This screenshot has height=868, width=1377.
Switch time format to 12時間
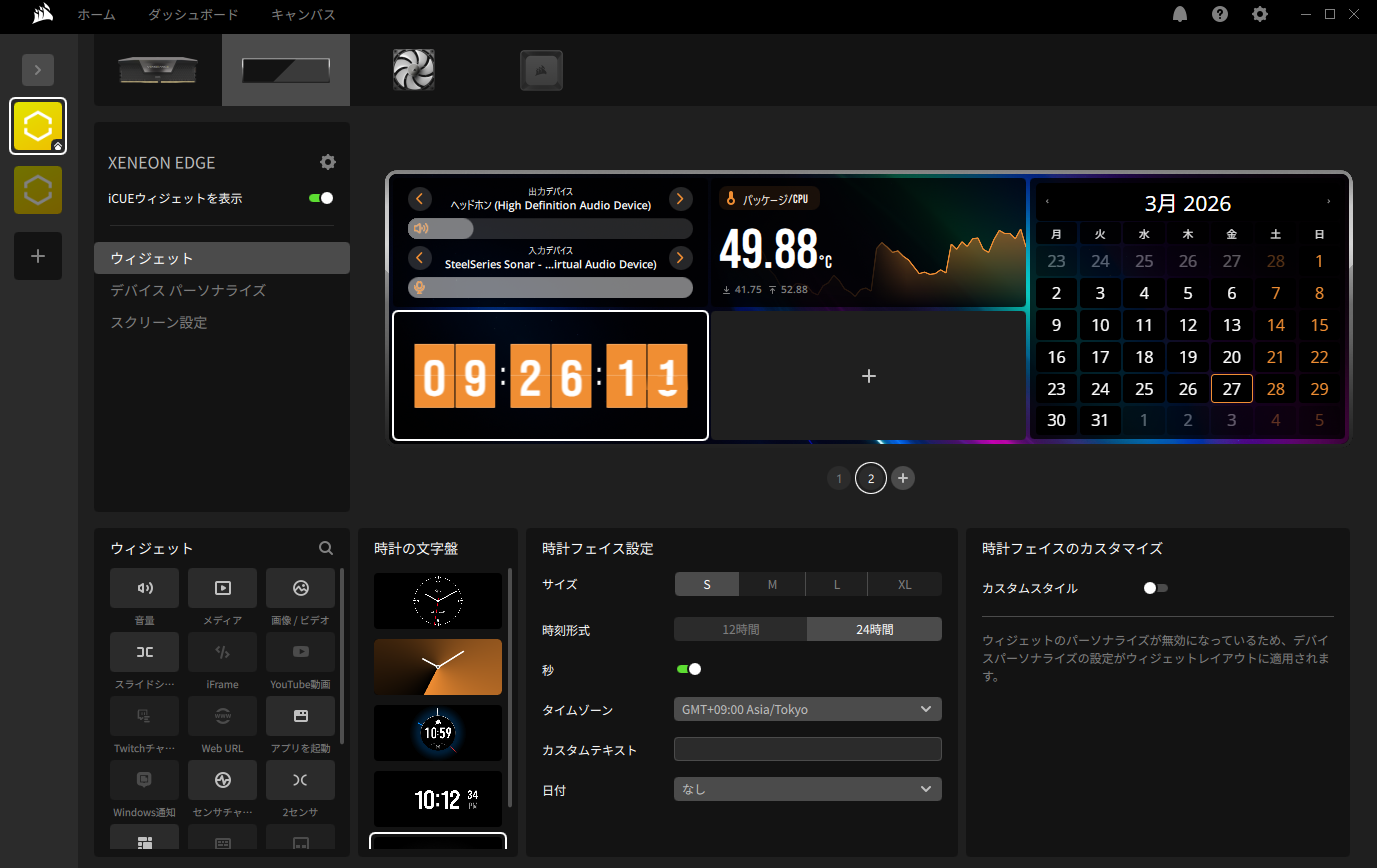pyautogui.click(x=740, y=629)
